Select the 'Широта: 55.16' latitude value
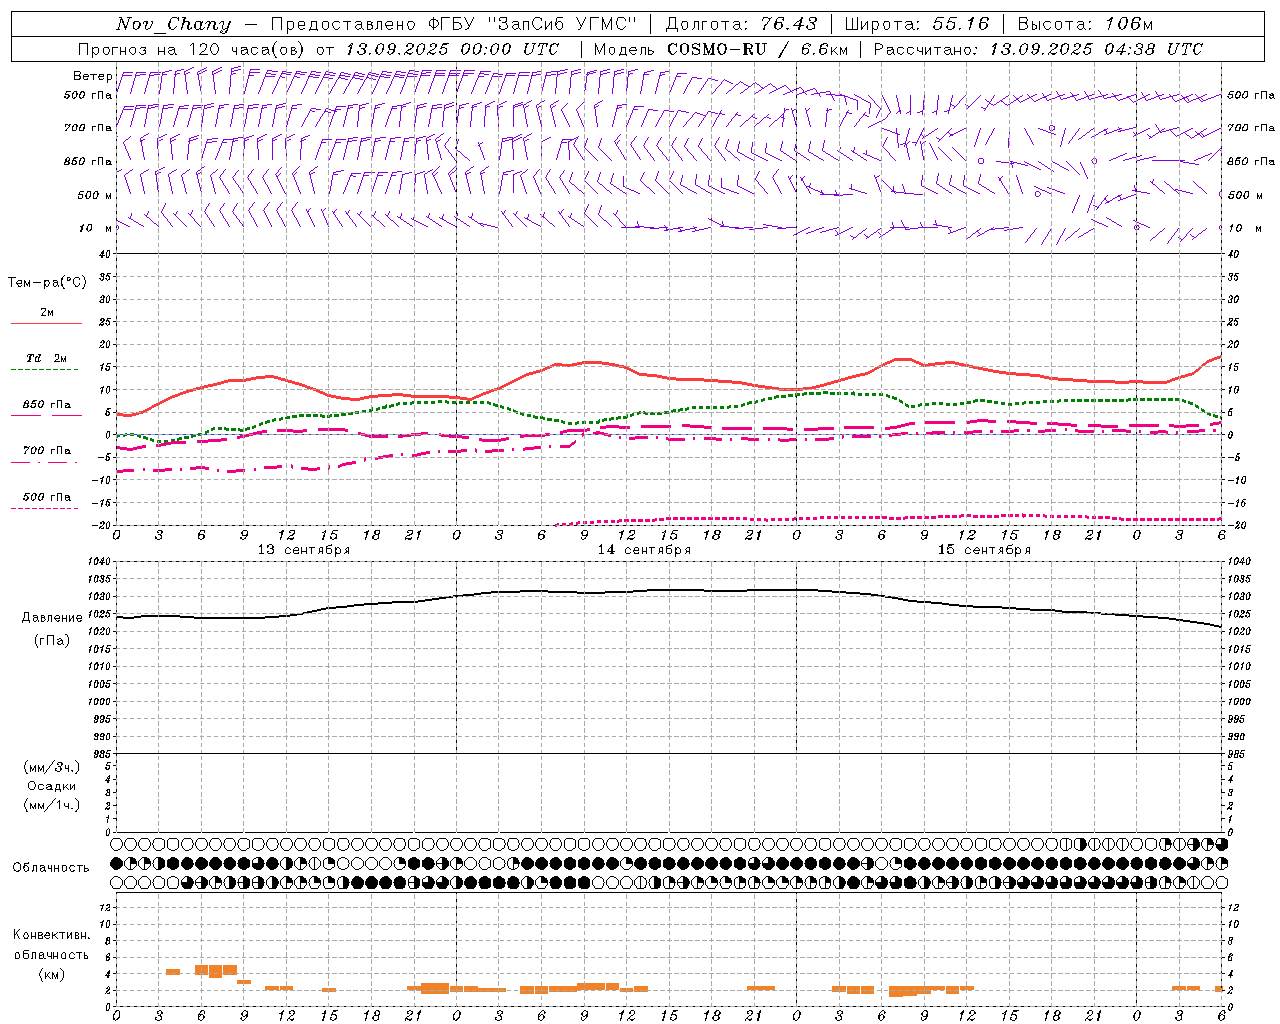 (917, 24)
